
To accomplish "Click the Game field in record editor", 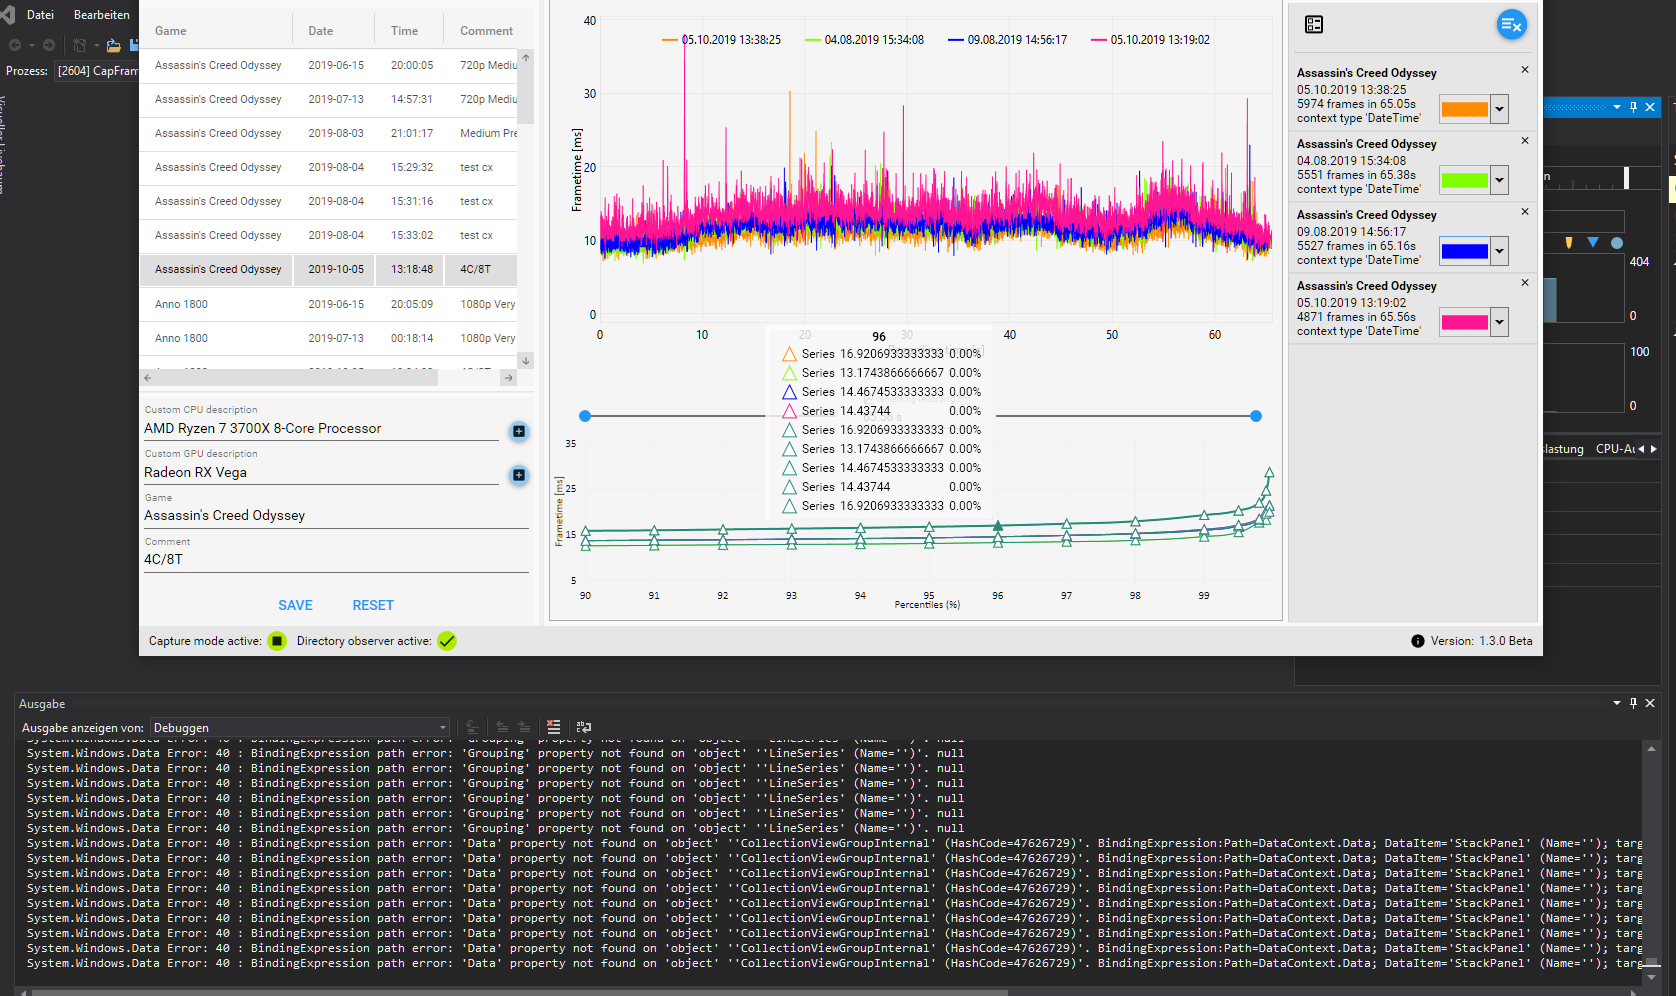I will coord(336,515).
